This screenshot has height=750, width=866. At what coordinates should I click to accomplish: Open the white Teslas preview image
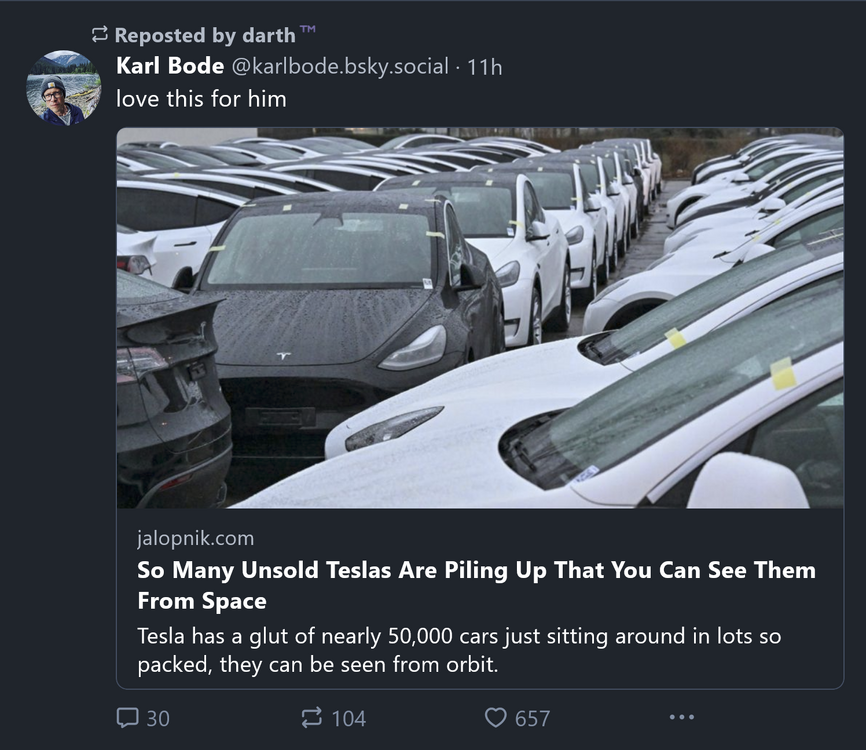click(x=477, y=320)
